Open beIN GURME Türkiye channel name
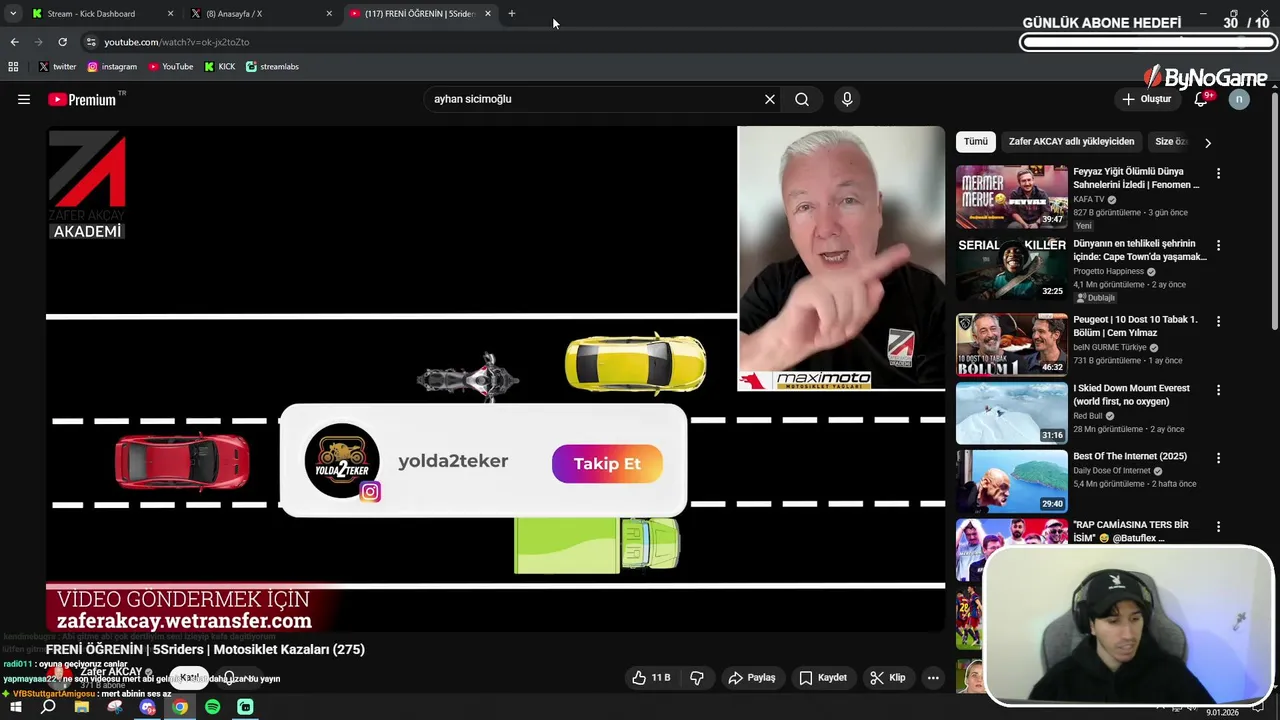1280x720 pixels. (1110, 347)
